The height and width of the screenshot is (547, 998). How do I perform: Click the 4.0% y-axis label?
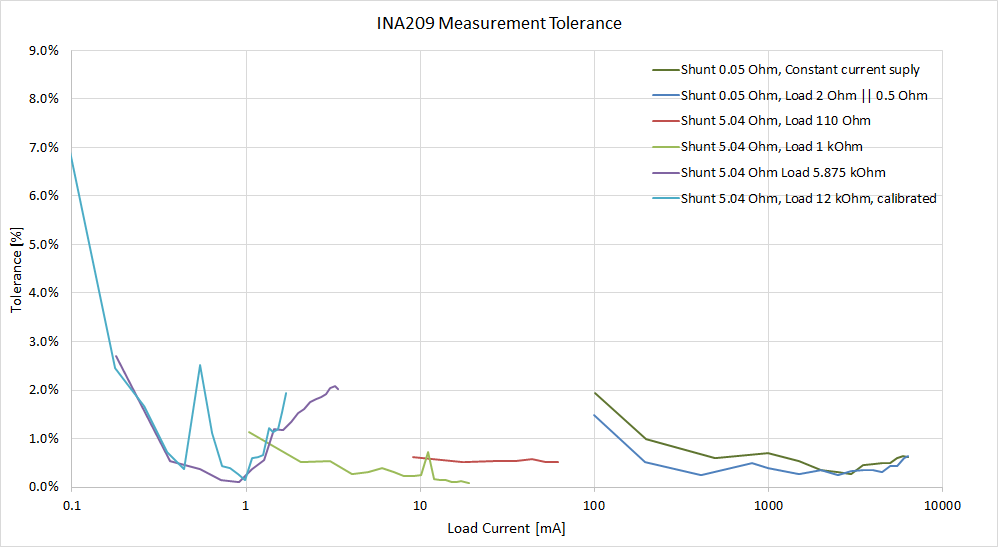coord(43,293)
